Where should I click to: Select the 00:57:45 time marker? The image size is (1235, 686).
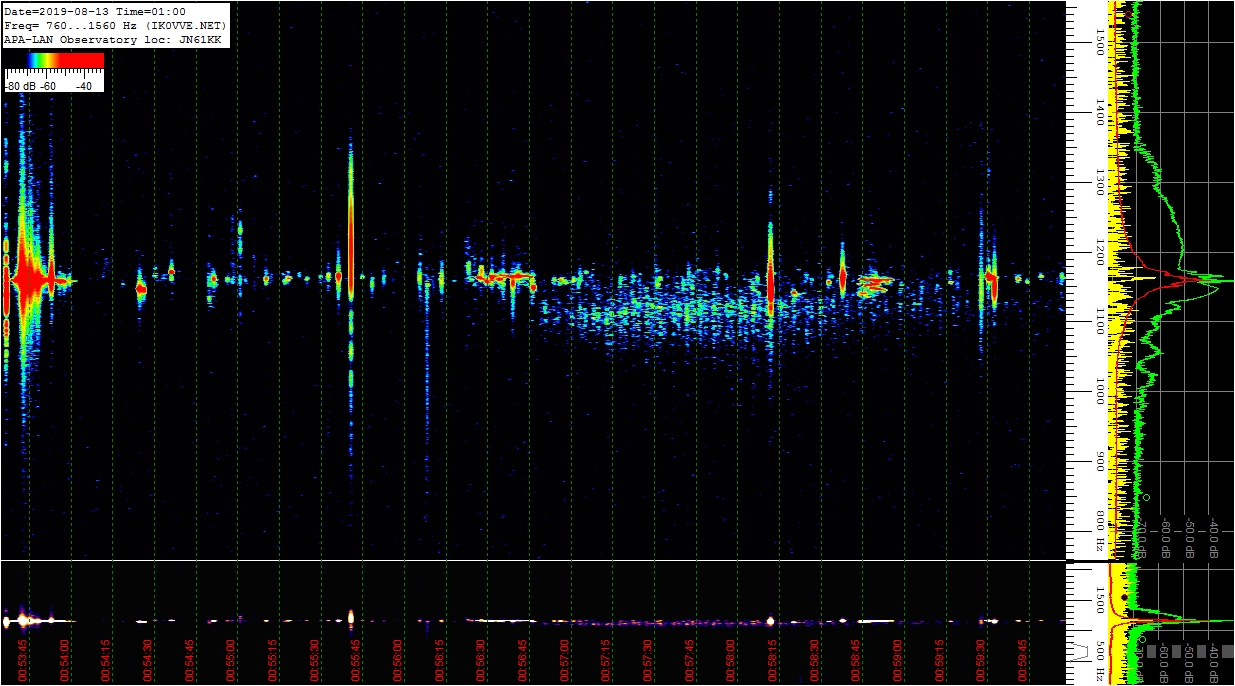[690, 660]
